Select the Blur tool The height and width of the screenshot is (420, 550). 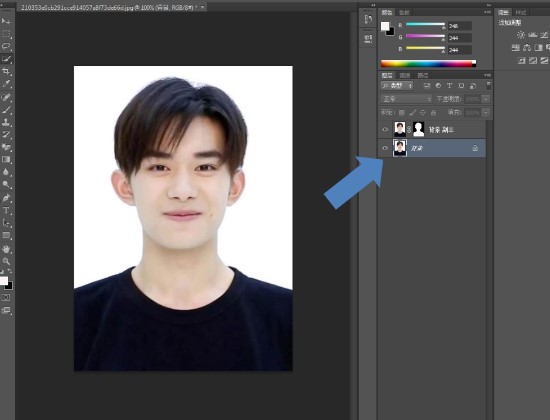pyautogui.click(x=6, y=172)
